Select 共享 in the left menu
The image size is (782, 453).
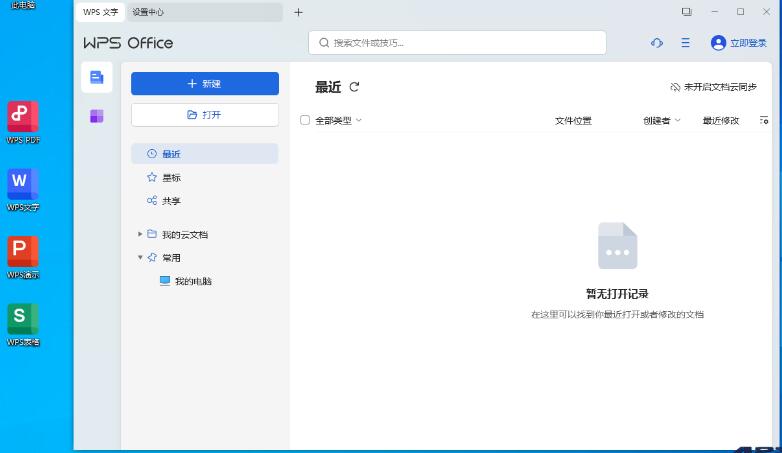pyautogui.click(x=204, y=201)
